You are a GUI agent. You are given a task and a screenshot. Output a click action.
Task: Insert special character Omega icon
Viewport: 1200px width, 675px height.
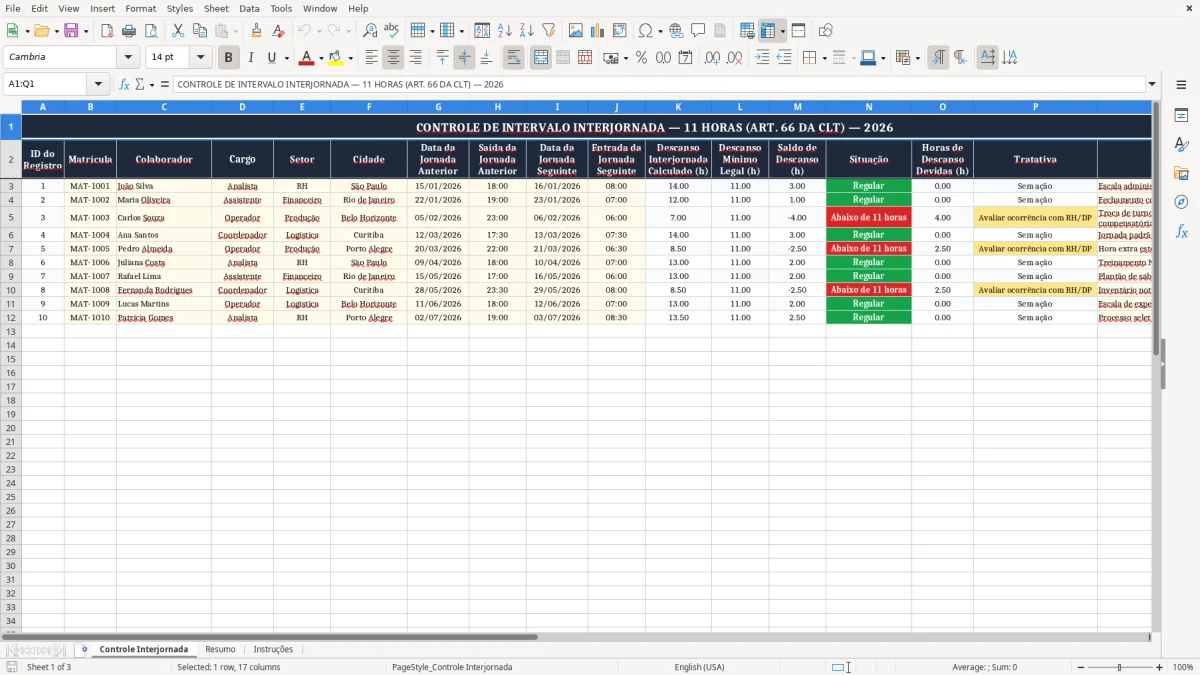tap(646, 31)
